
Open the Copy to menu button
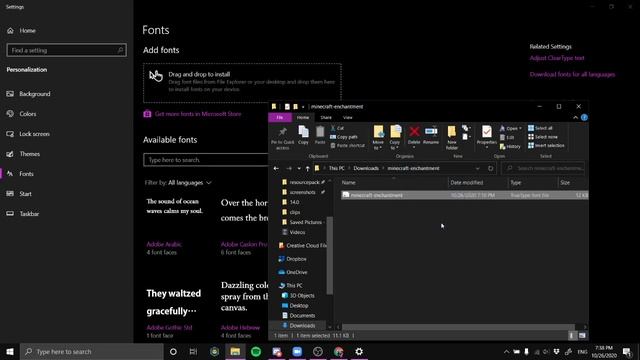click(395, 138)
